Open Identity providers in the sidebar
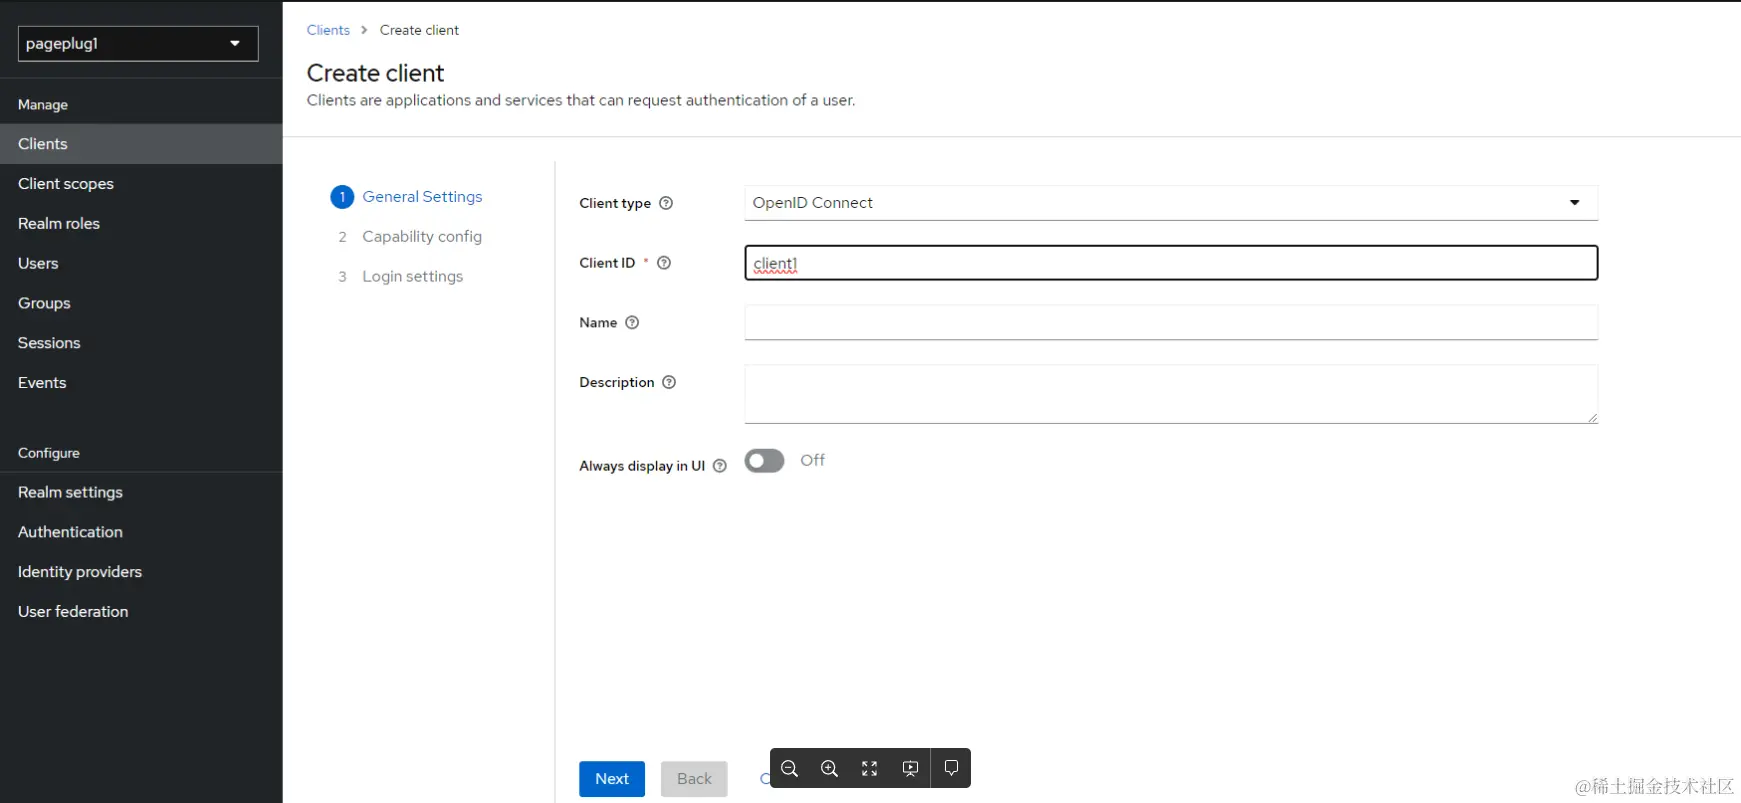The image size is (1741, 803). click(x=80, y=572)
